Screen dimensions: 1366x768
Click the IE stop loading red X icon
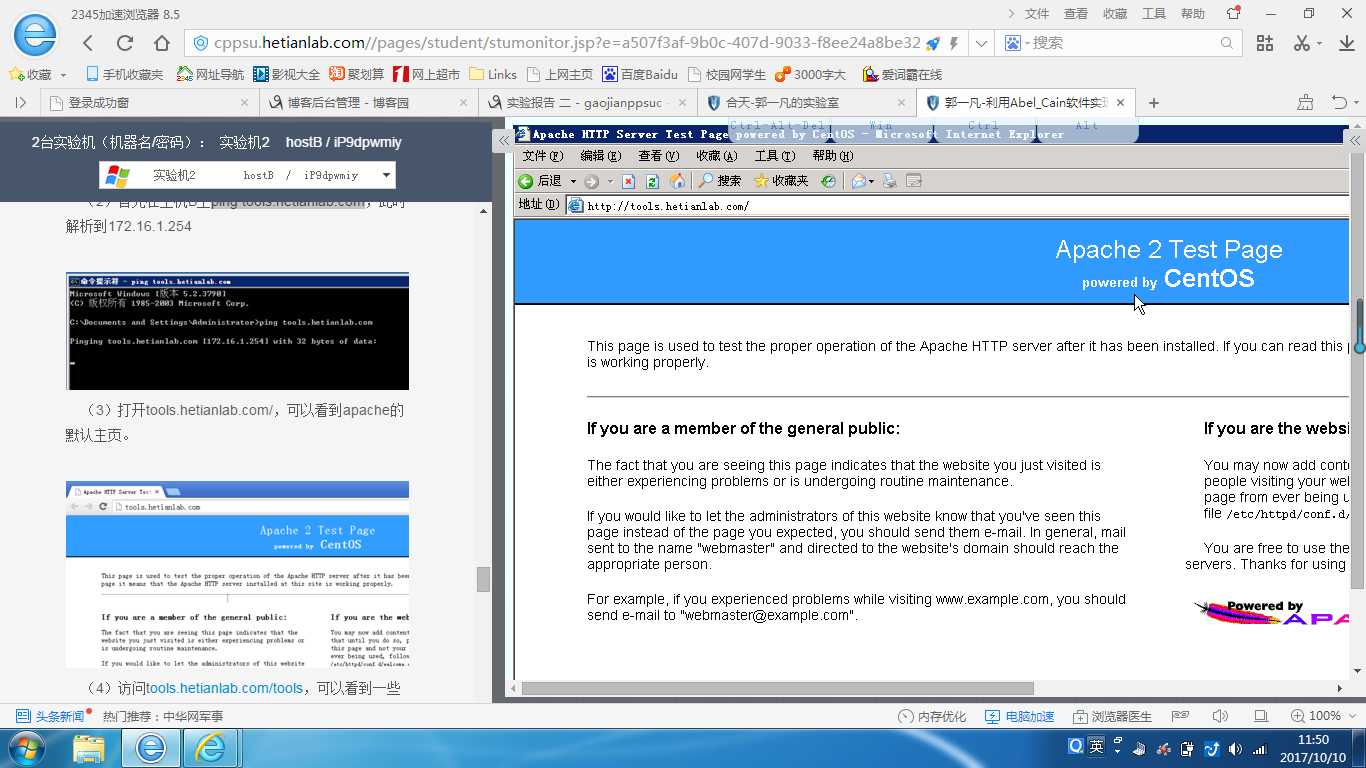click(x=628, y=181)
